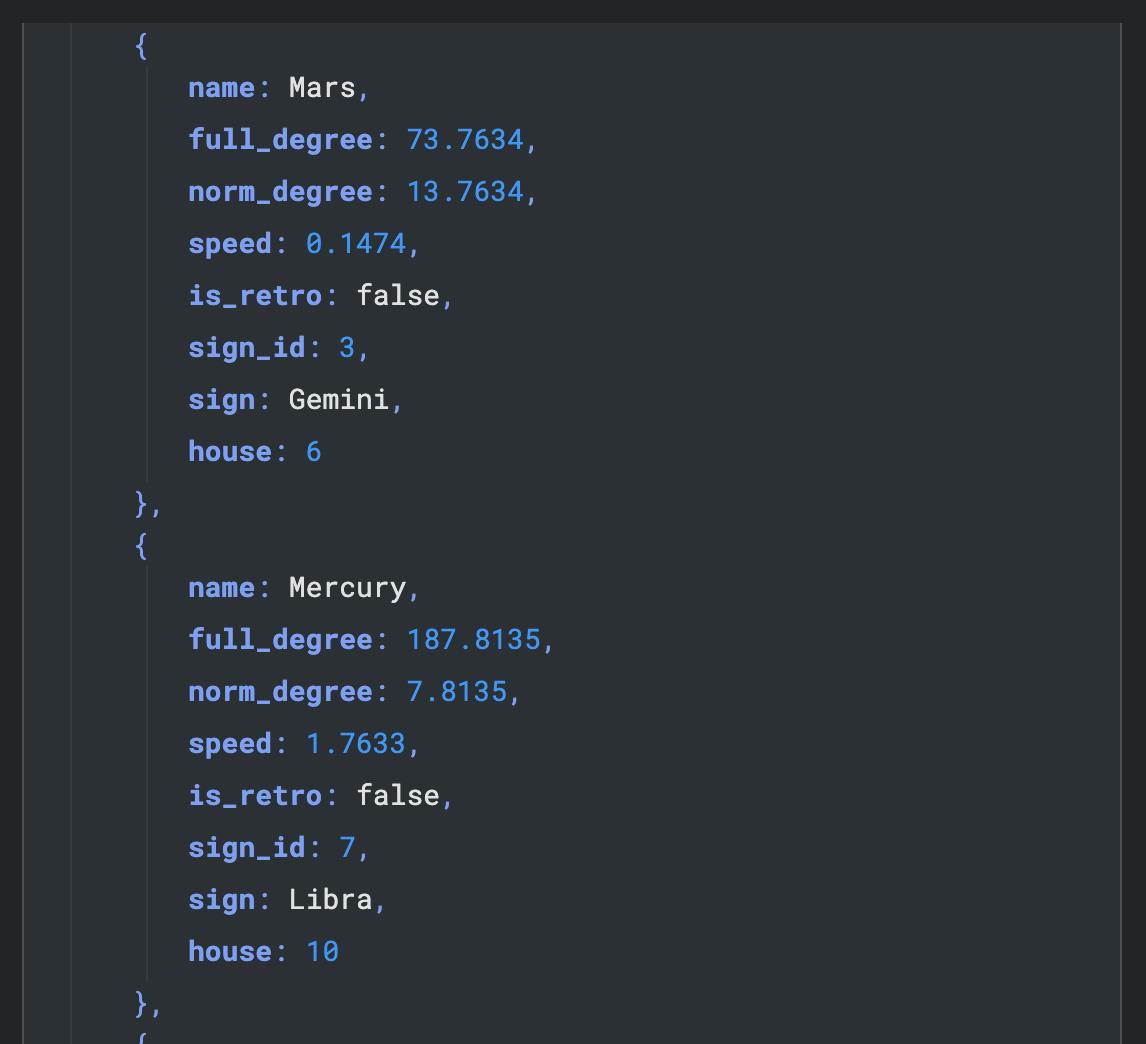Click the sign_id value 3
The height and width of the screenshot is (1044, 1146).
pyautogui.click(x=346, y=348)
